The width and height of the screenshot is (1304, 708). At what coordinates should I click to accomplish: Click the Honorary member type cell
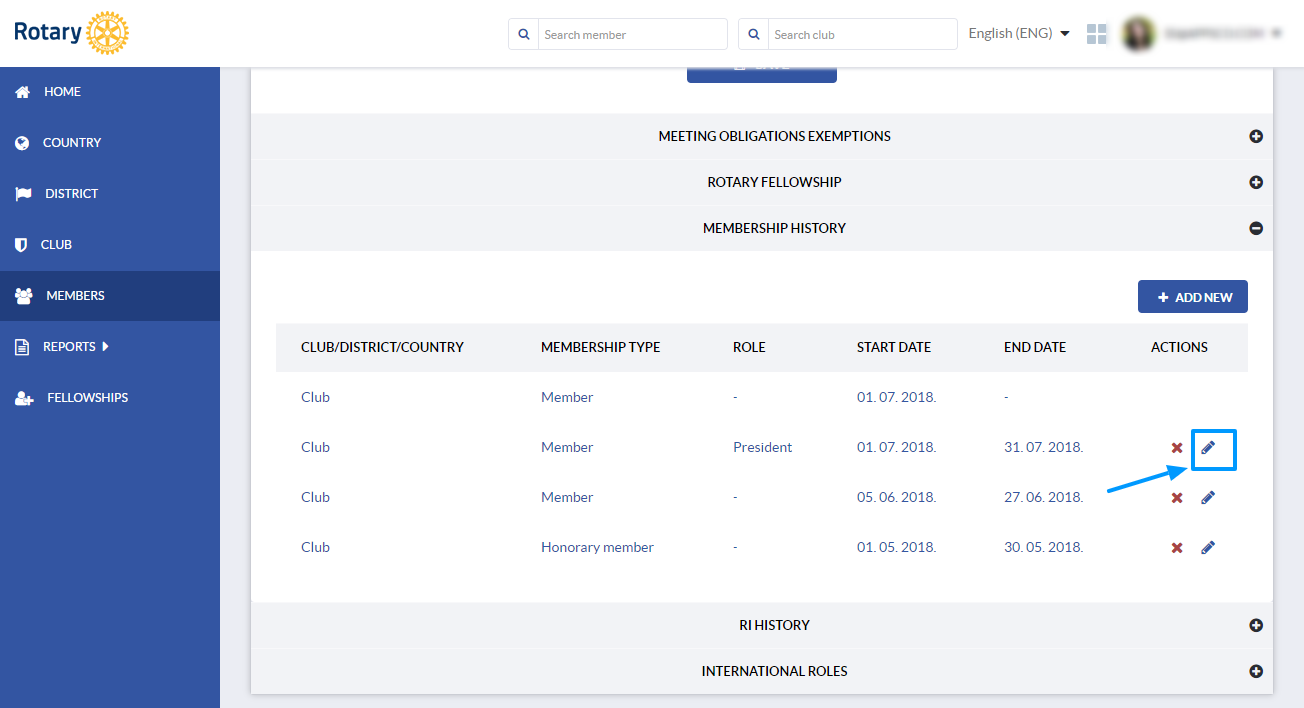click(598, 548)
